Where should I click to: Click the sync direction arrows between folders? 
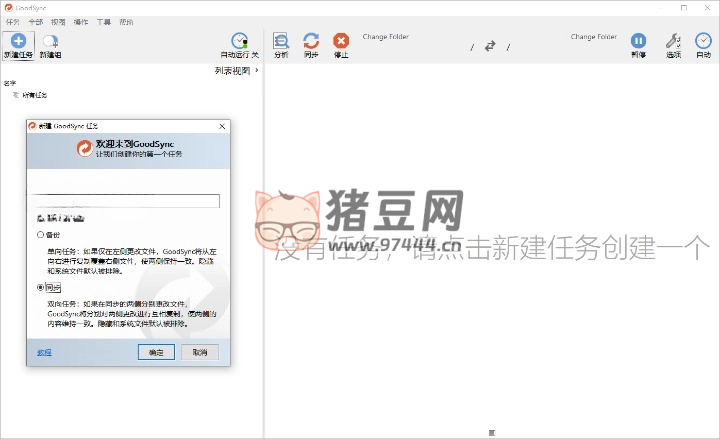[490, 46]
